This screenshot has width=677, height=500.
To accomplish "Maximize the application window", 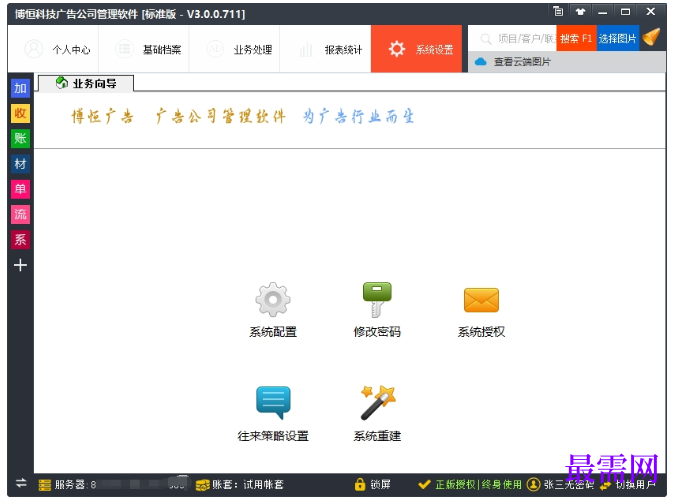I will coord(625,12).
